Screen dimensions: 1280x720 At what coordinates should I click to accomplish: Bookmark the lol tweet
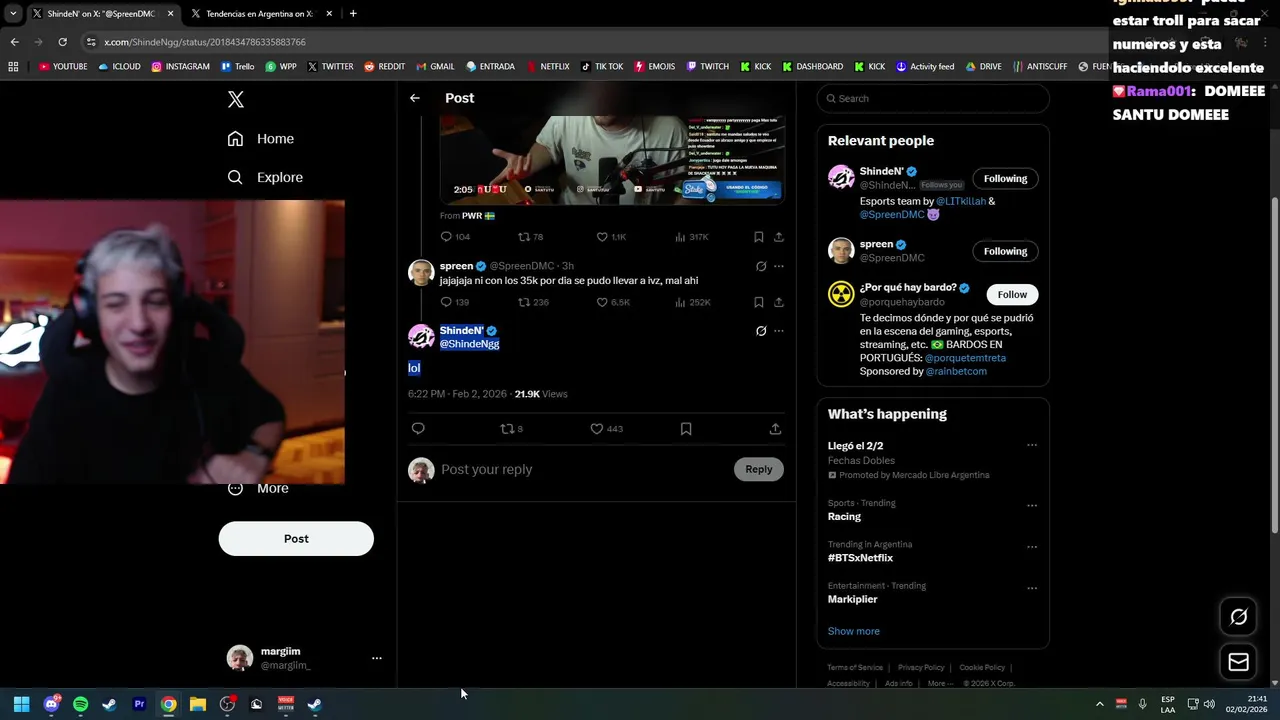coord(686,429)
